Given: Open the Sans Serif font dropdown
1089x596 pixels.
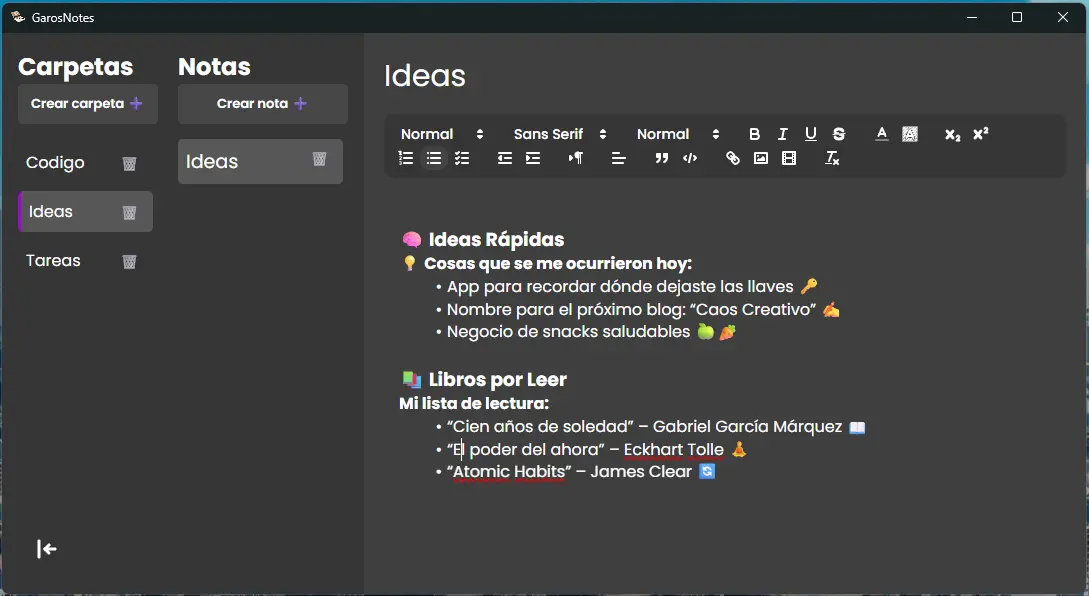Looking at the screenshot, I should point(560,134).
